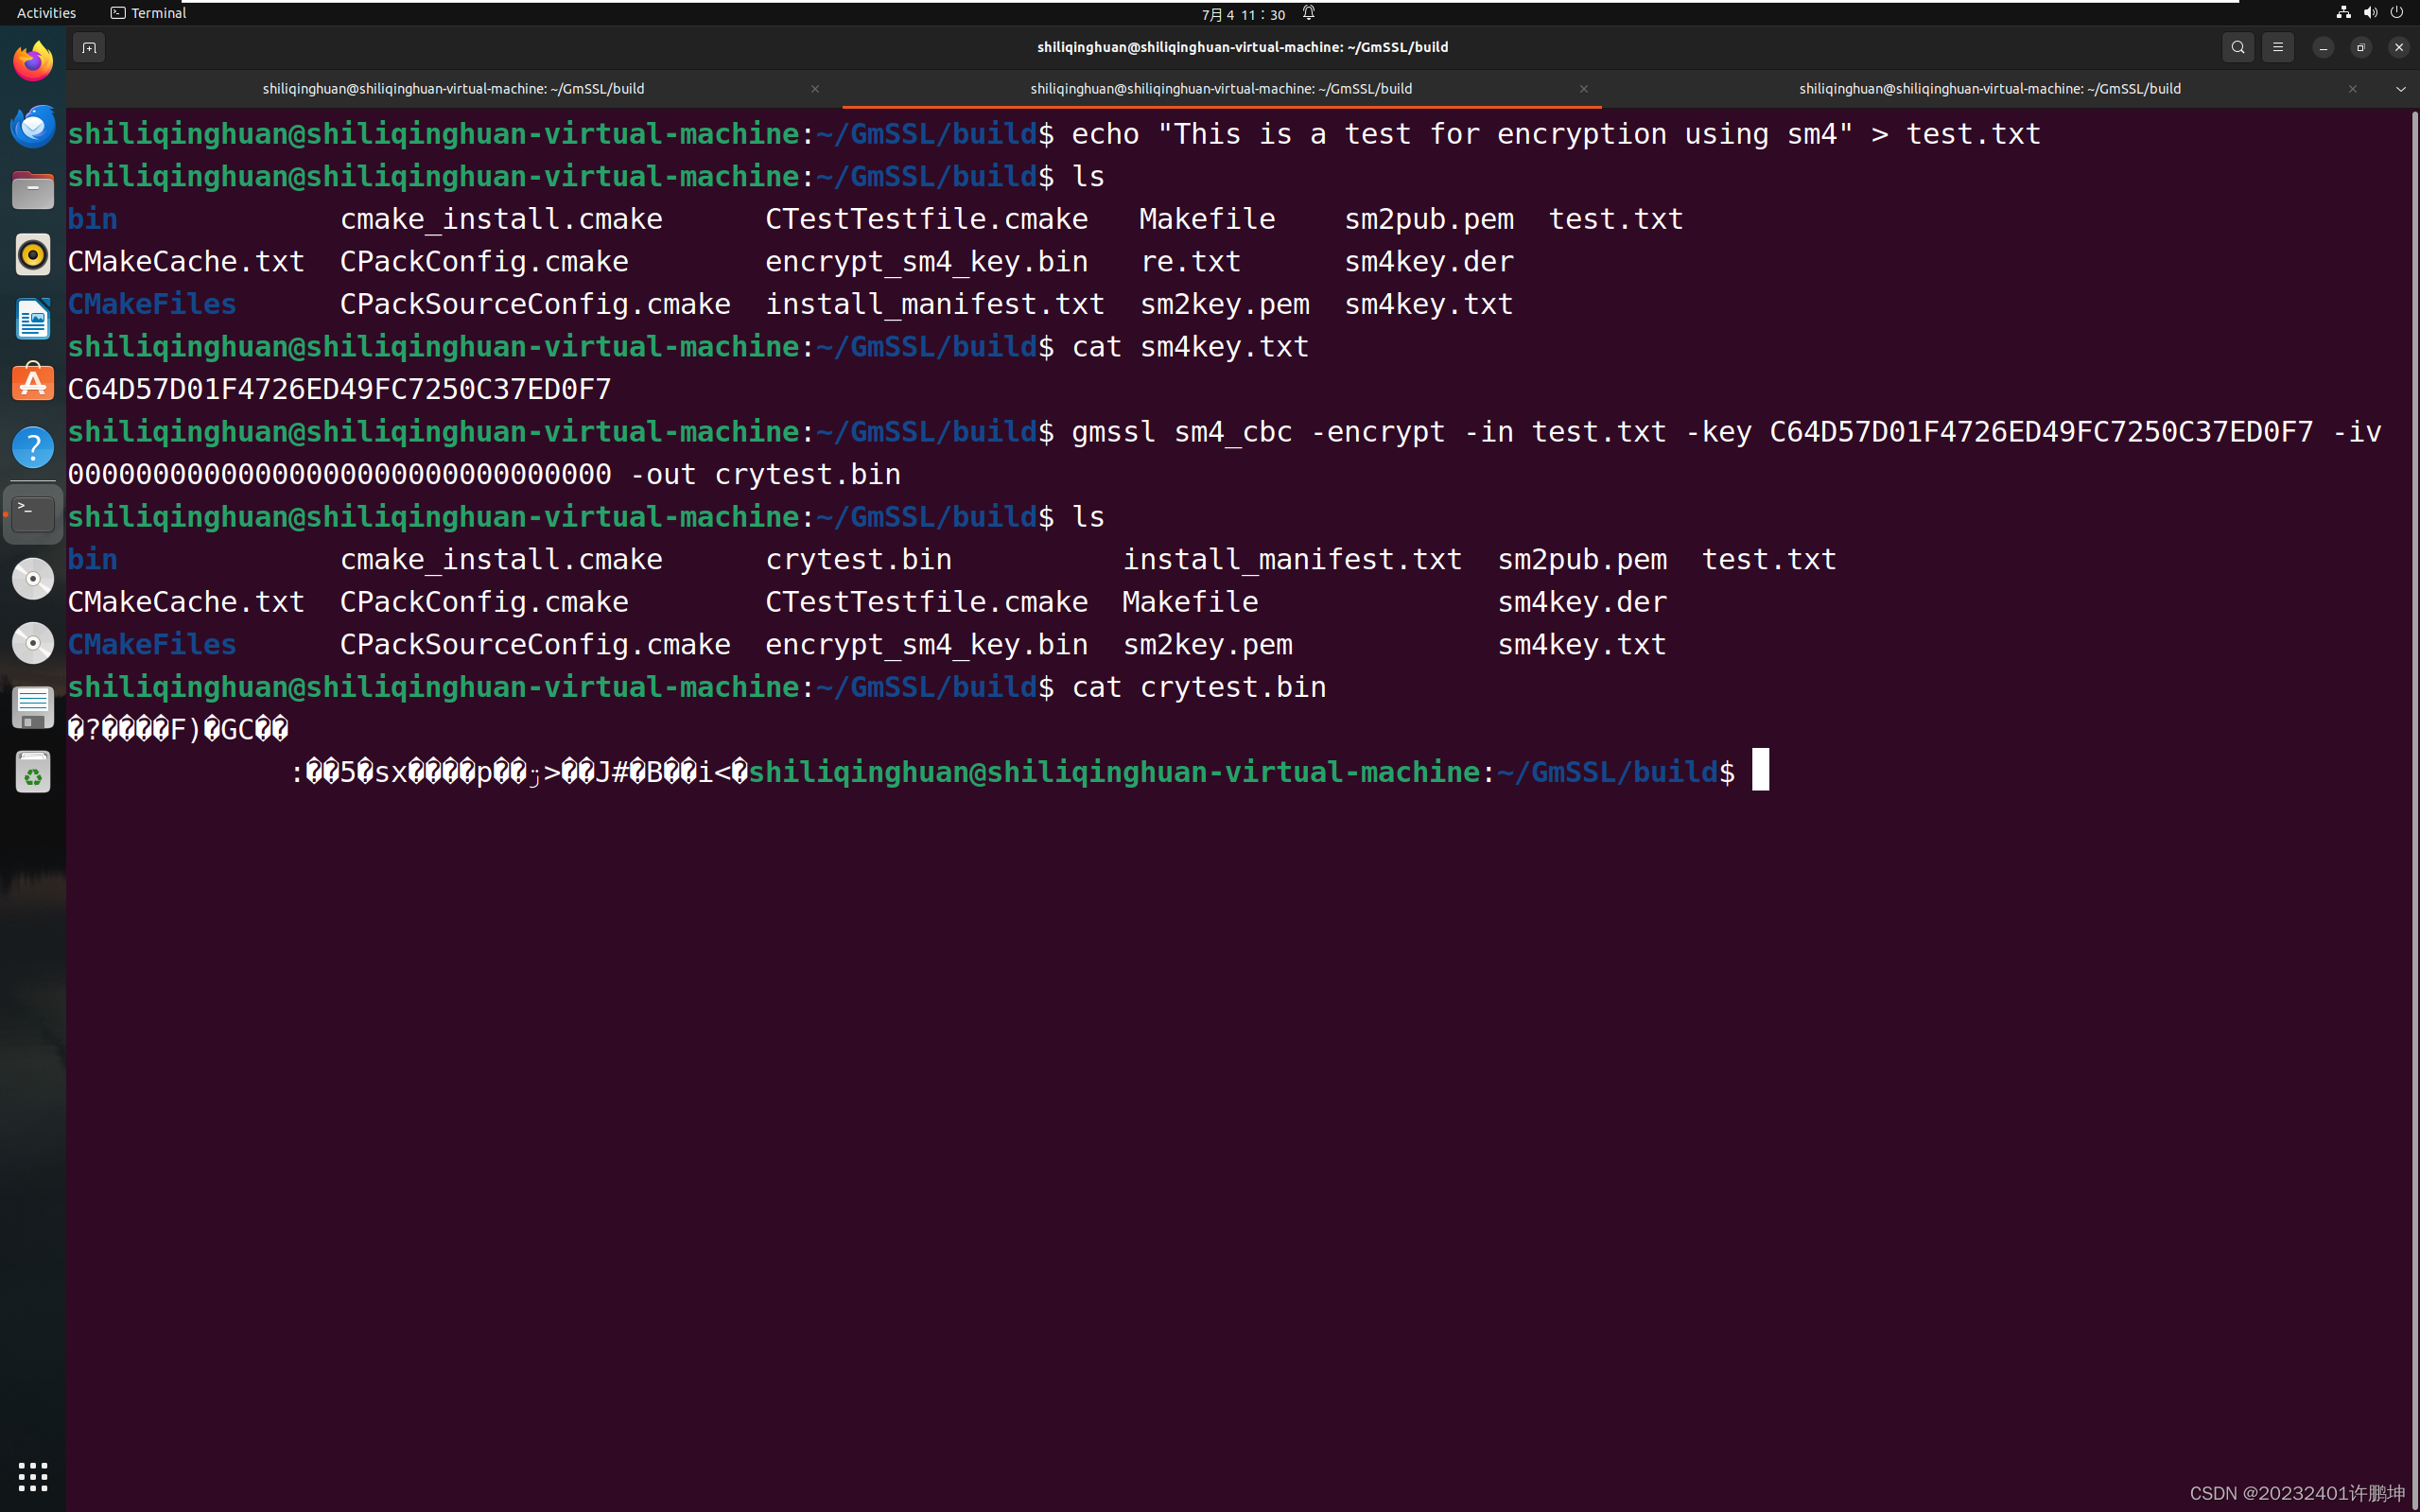Open Firefox from the dock

click(33, 61)
